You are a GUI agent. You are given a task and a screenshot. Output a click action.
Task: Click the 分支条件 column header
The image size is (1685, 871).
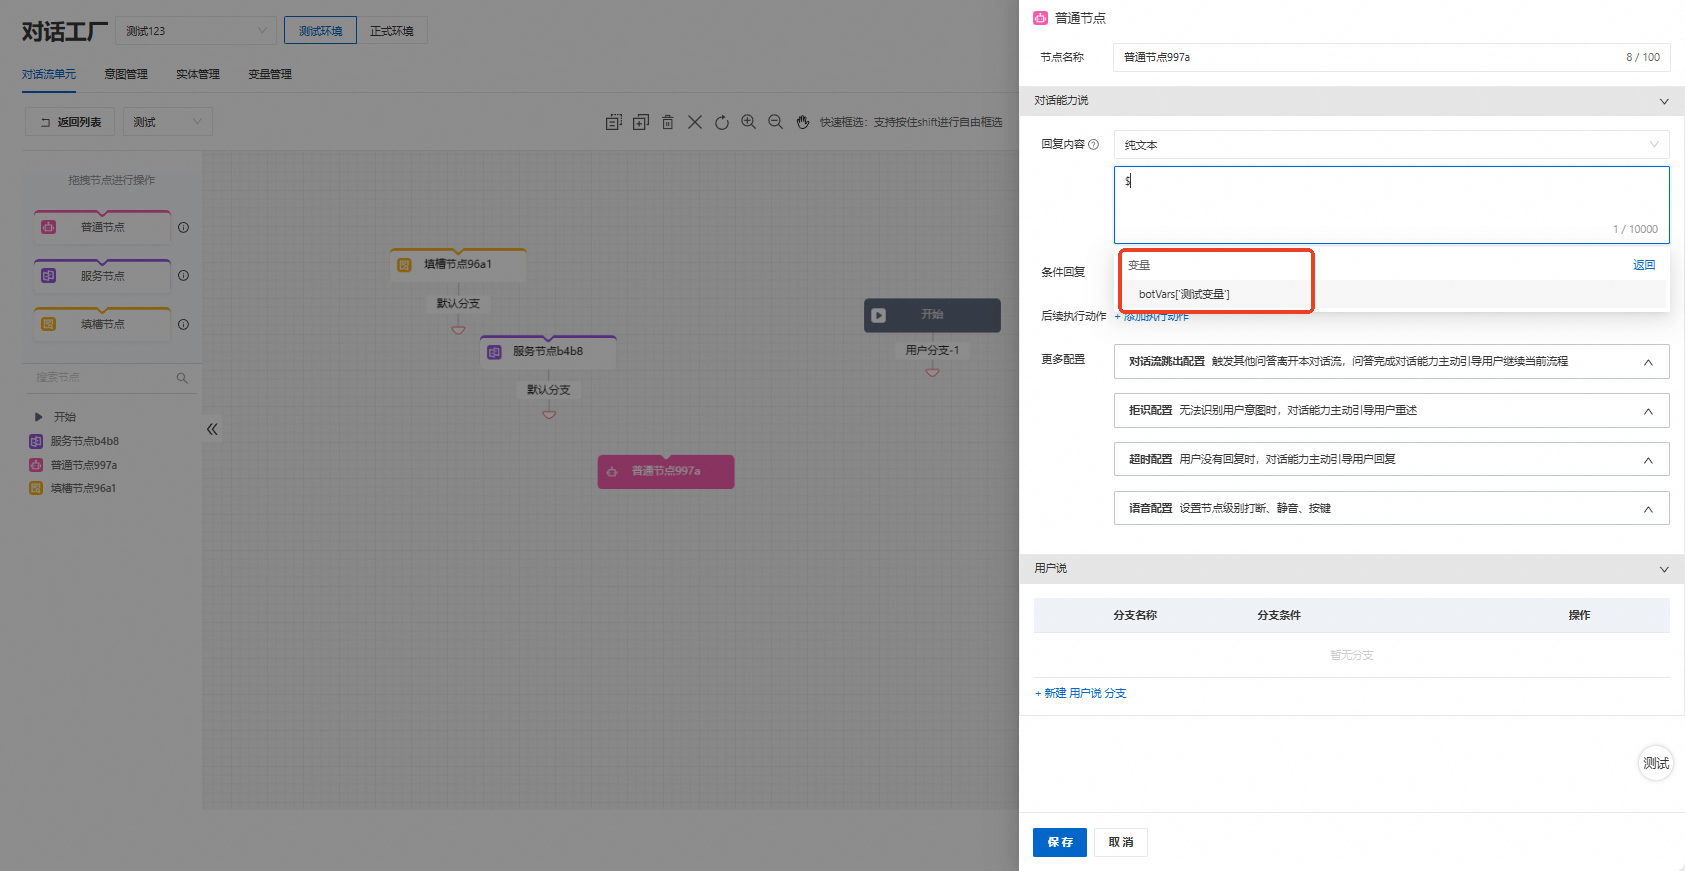point(1279,615)
